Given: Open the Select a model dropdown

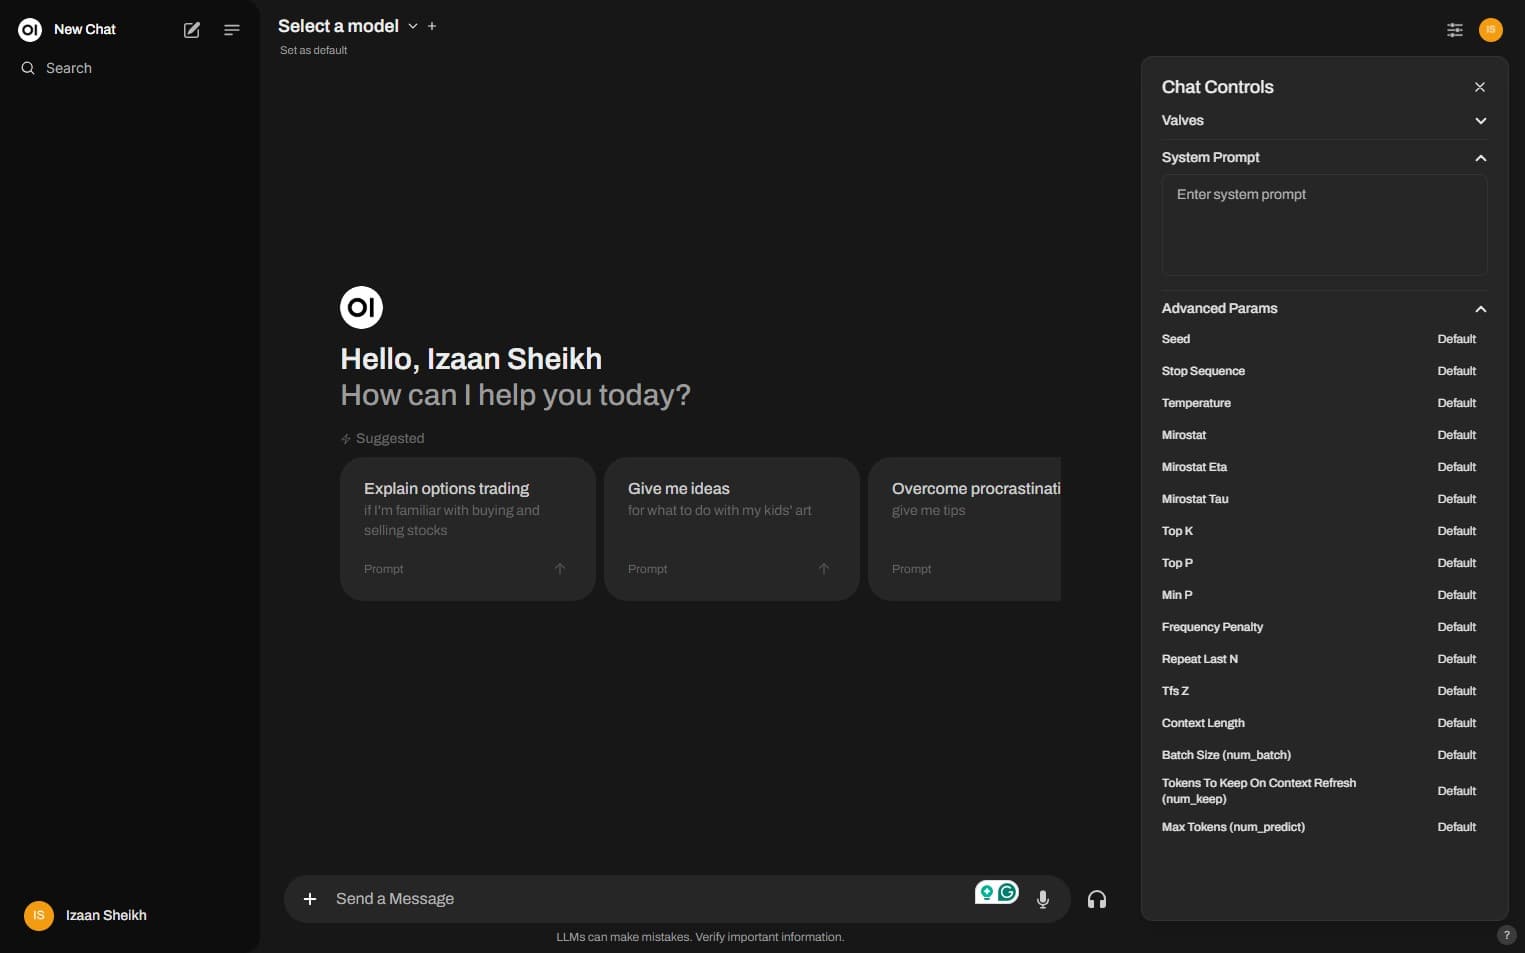Looking at the screenshot, I should (348, 26).
